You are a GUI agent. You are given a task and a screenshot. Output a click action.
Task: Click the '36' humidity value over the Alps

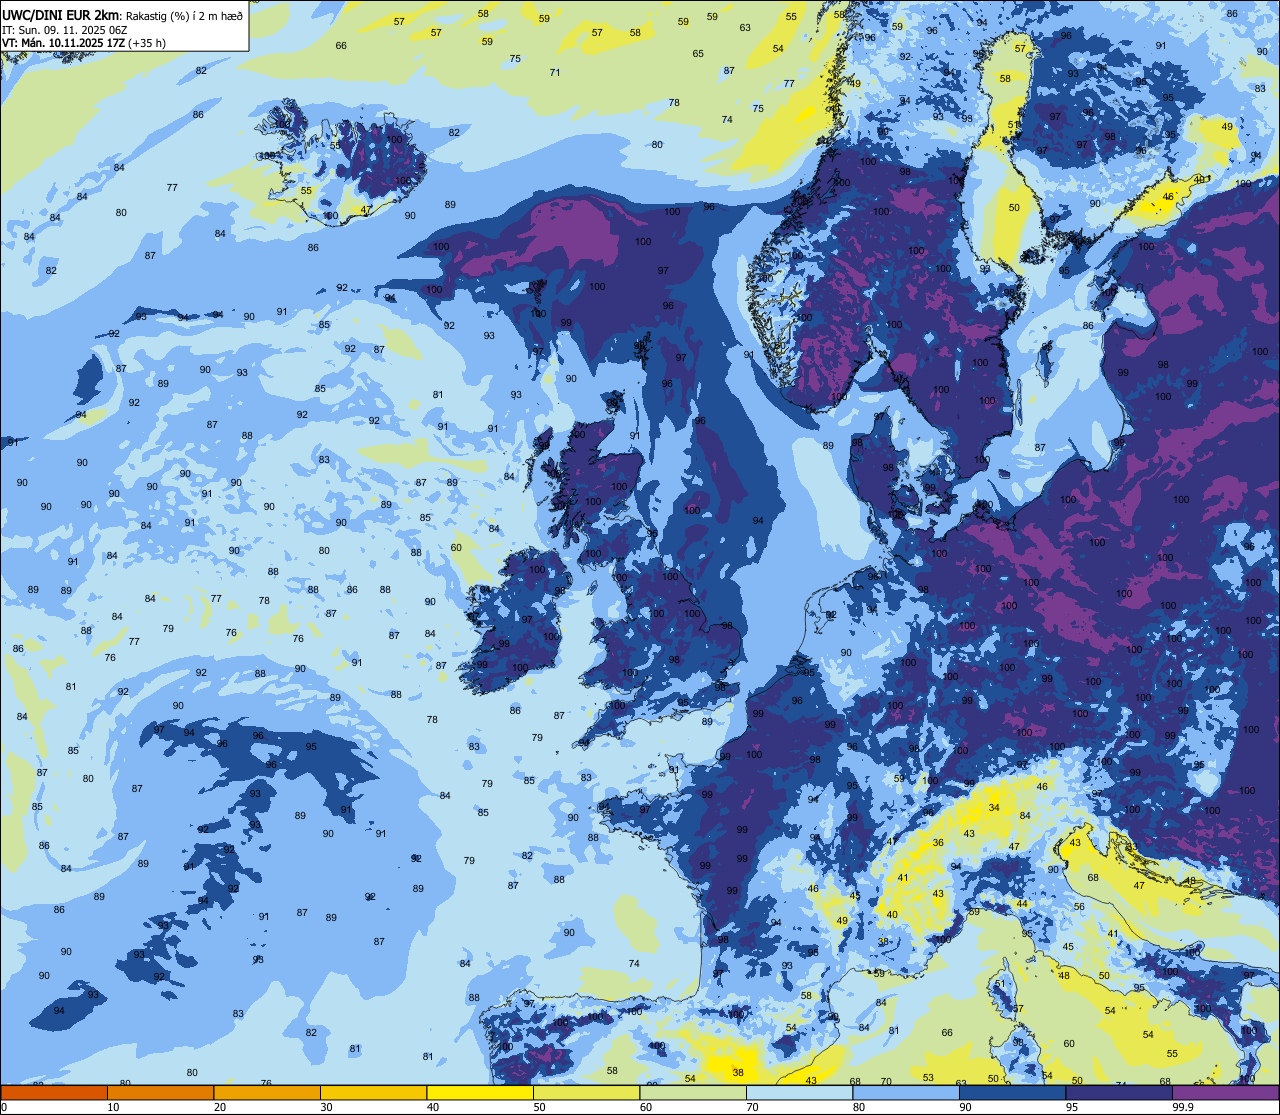point(938,842)
